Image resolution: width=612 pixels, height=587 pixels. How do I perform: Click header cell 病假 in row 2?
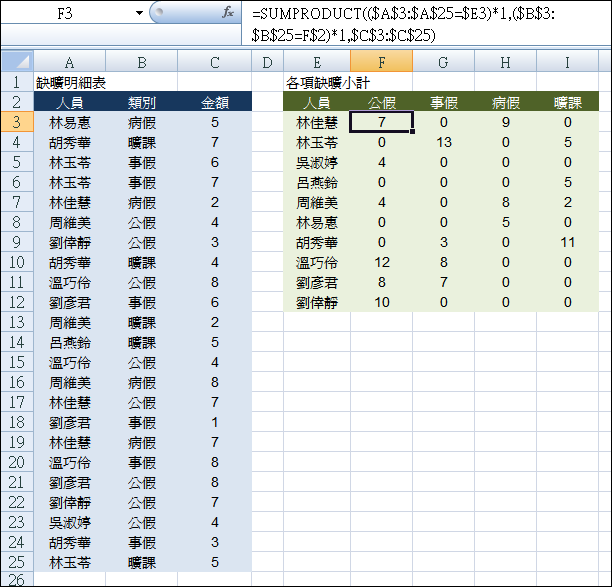pyautogui.click(x=505, y=102)
